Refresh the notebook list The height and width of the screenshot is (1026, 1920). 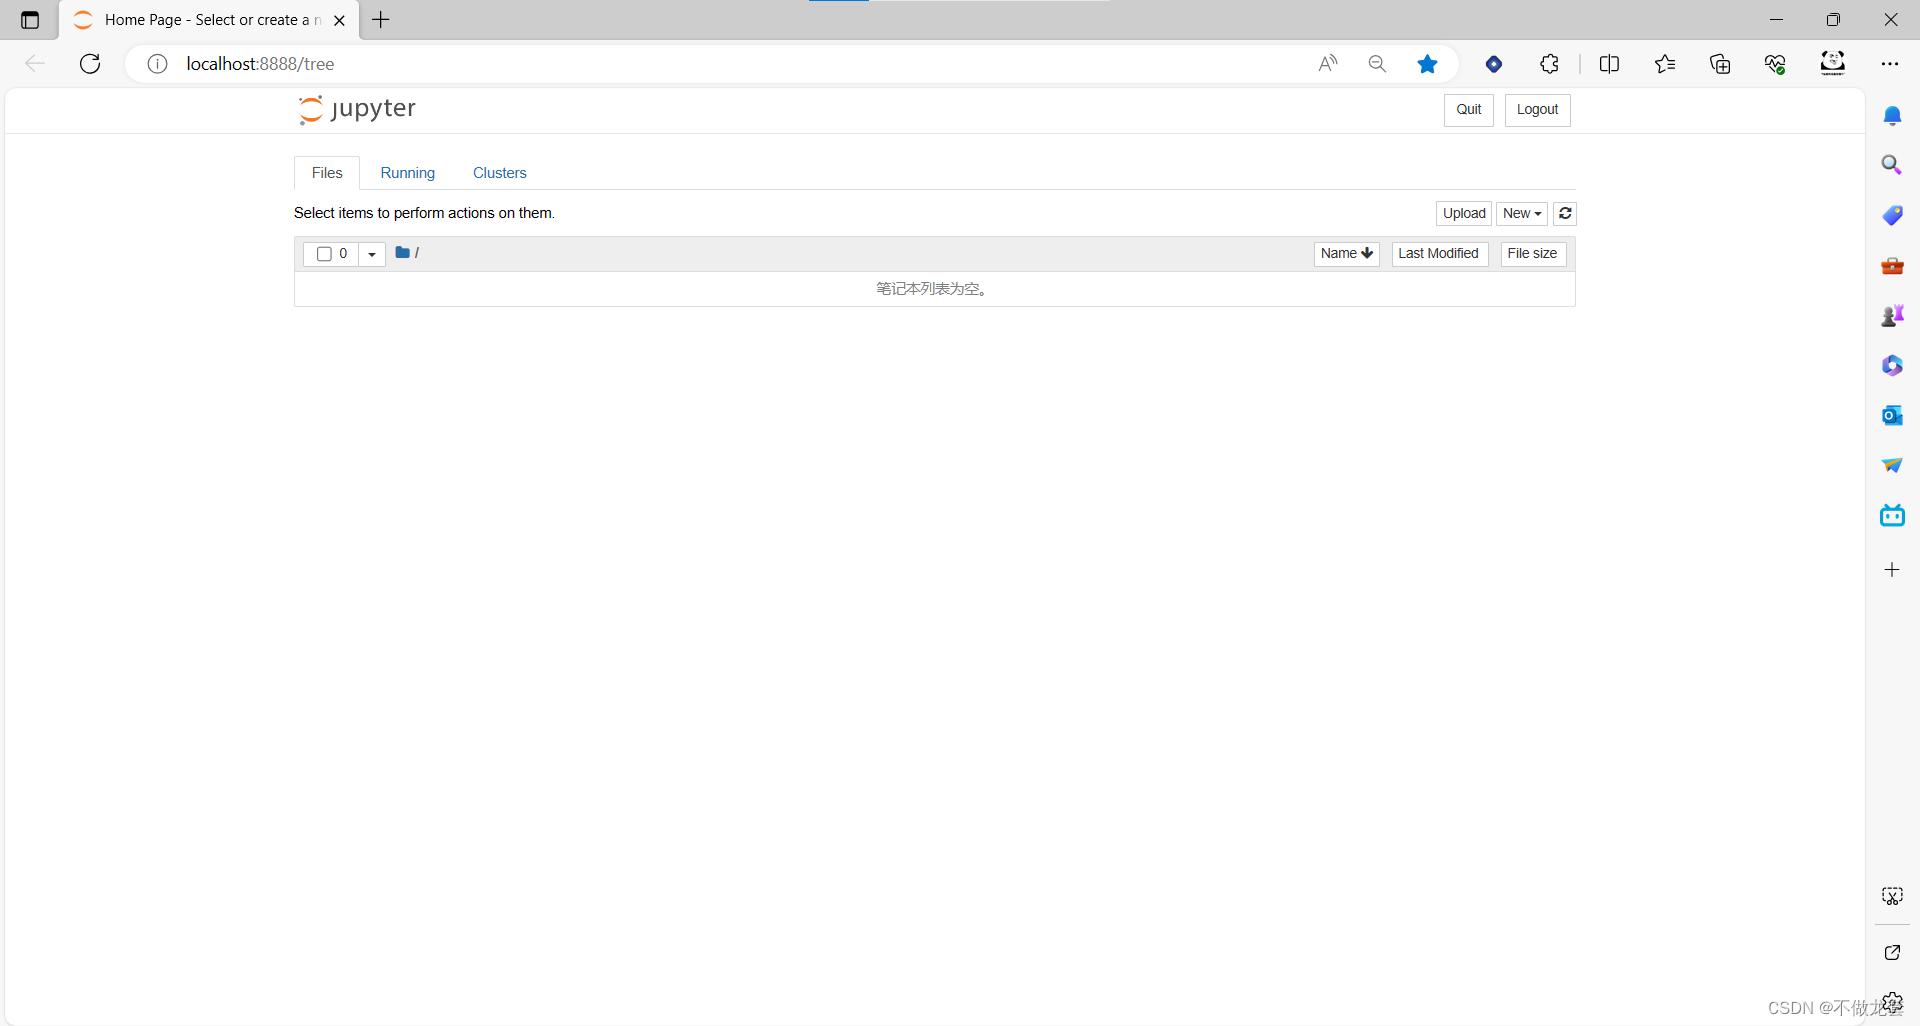pos(1565,213)
